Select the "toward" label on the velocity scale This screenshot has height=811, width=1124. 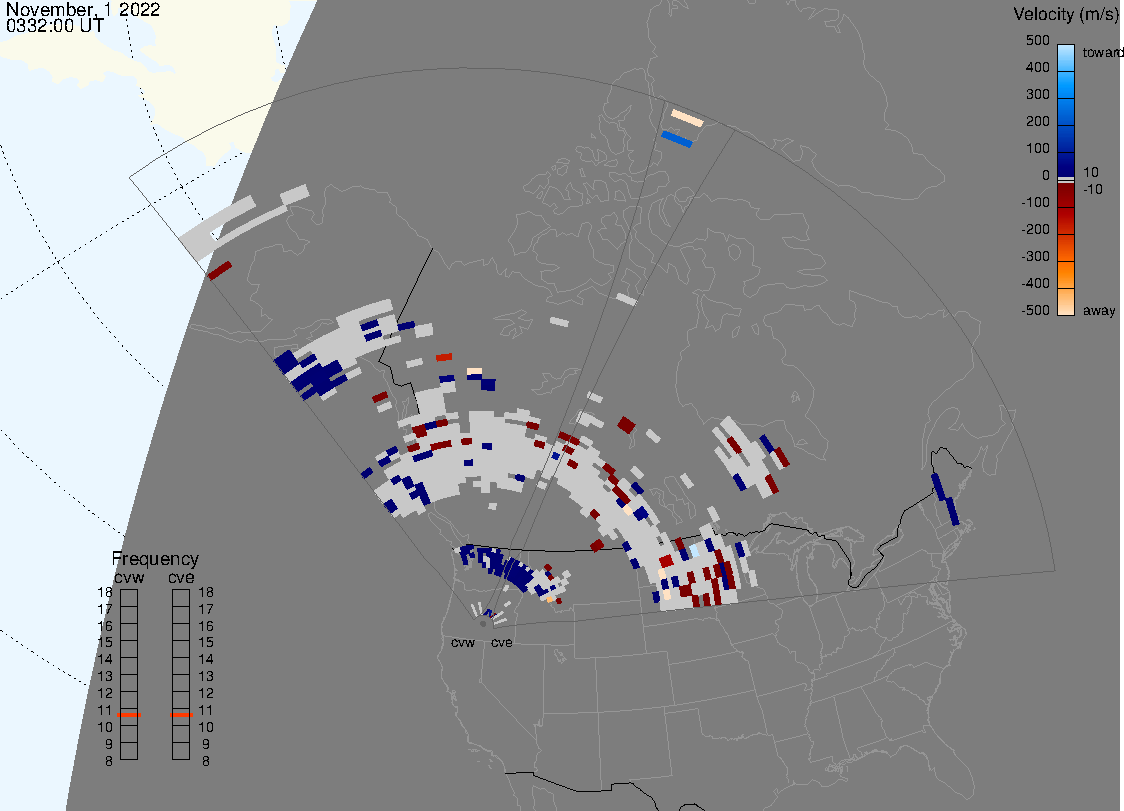tap(1102, 52)
